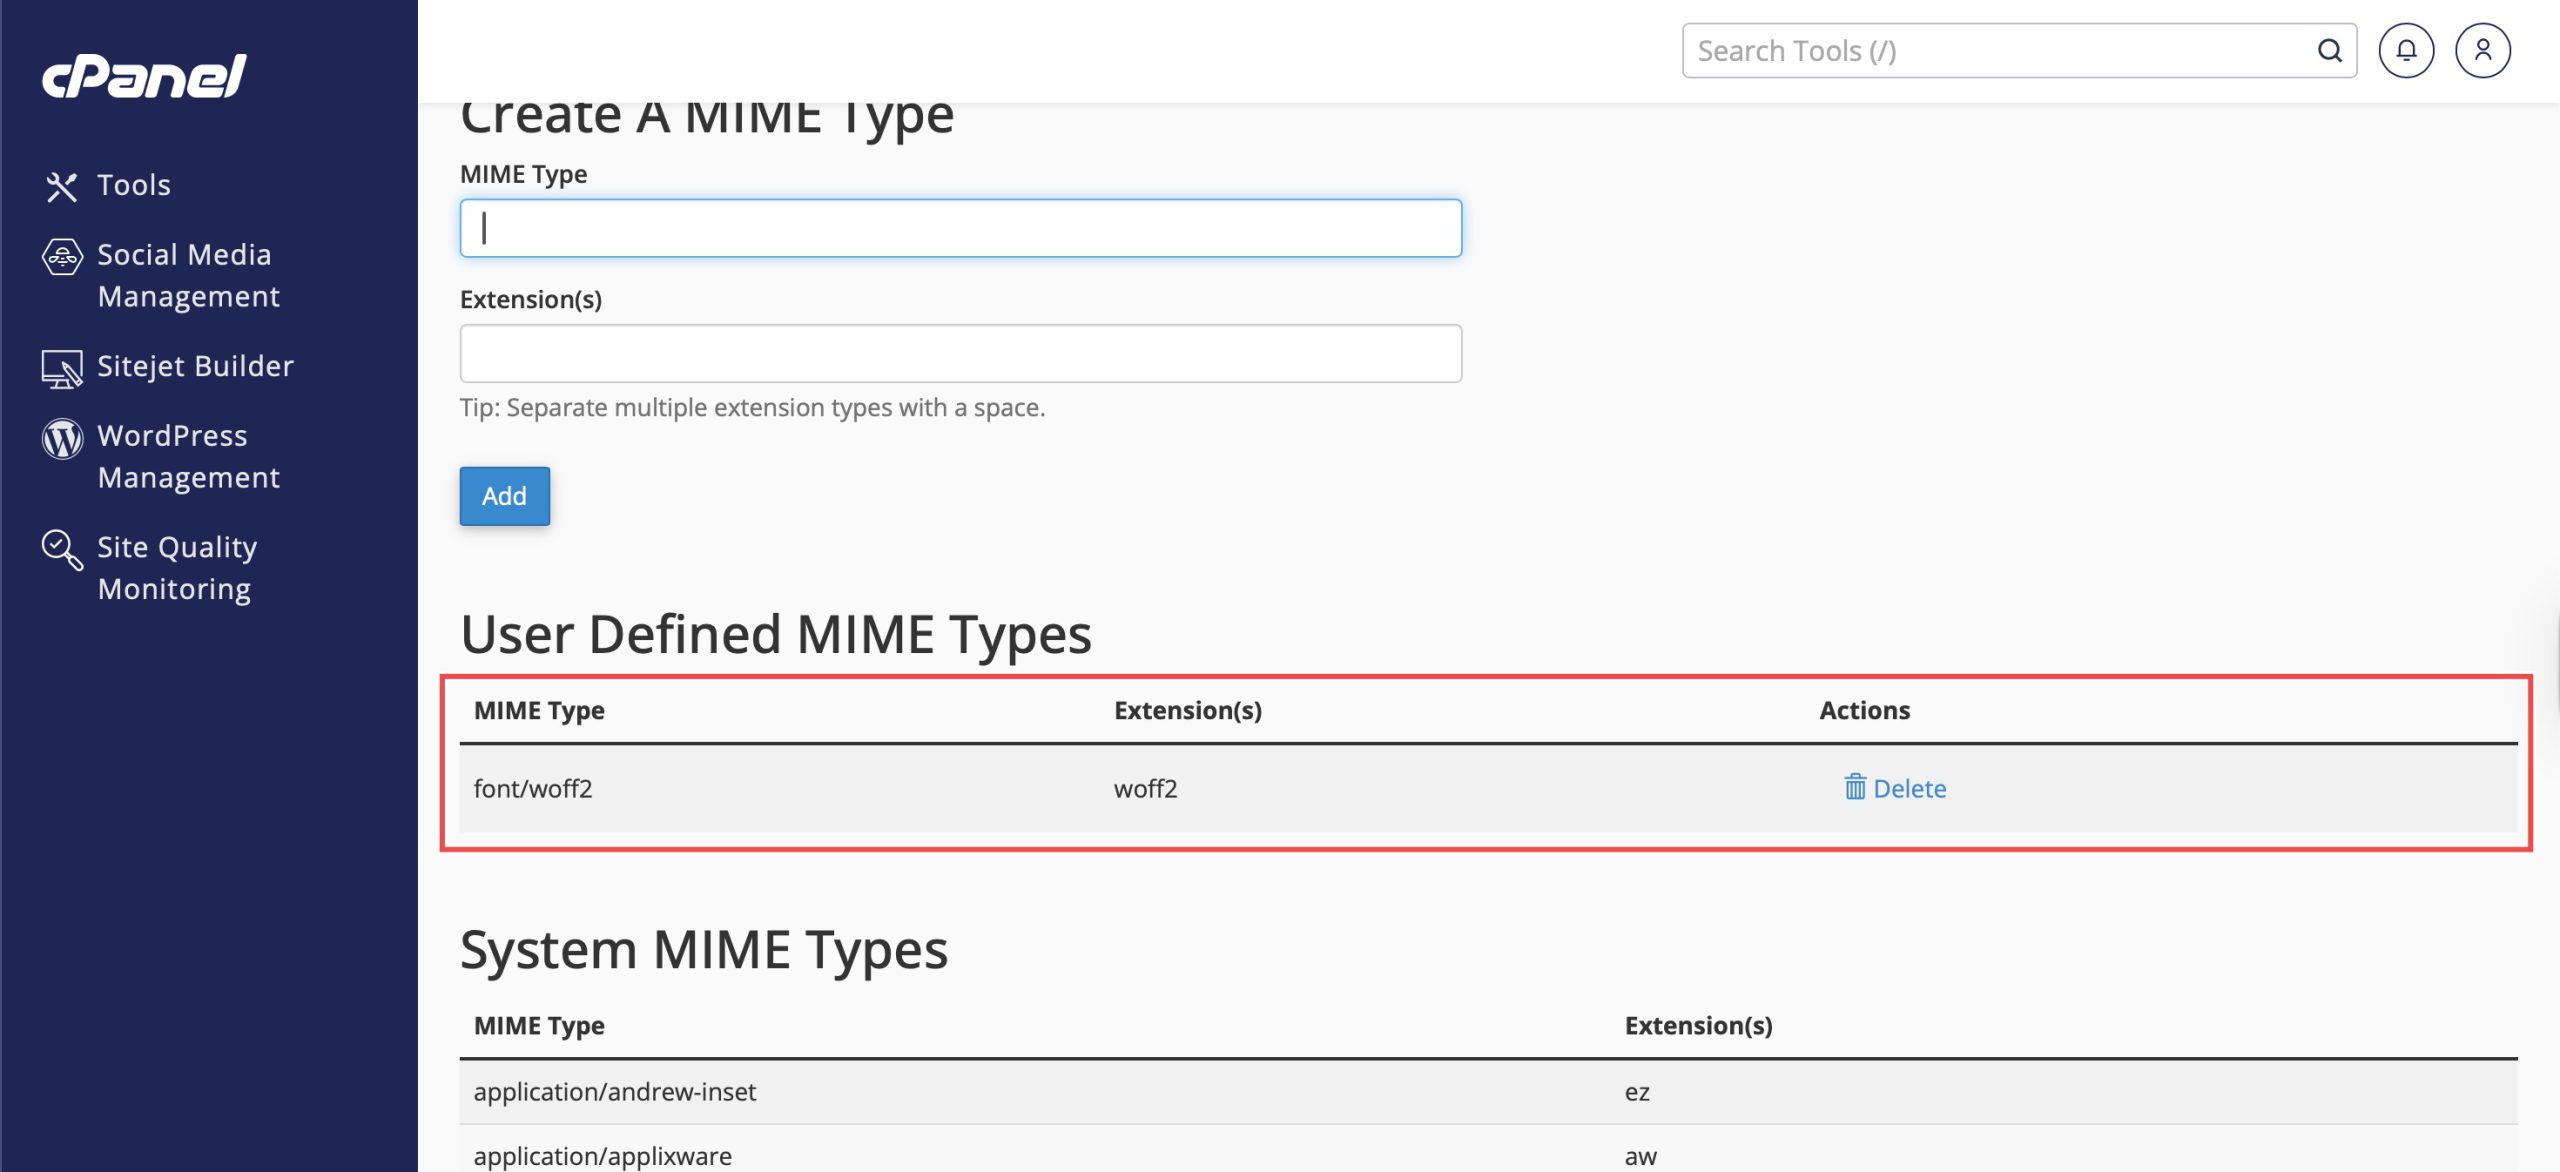Open notifications via the bell icon

2406,51
